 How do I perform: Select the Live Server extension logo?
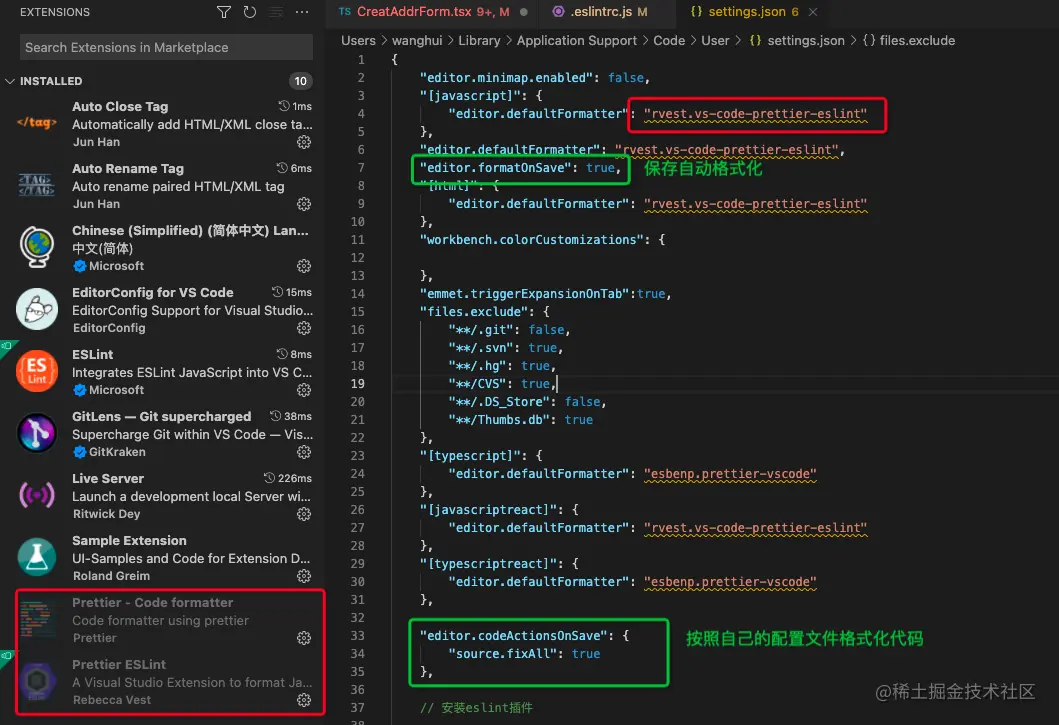click(x=36, y=495)
